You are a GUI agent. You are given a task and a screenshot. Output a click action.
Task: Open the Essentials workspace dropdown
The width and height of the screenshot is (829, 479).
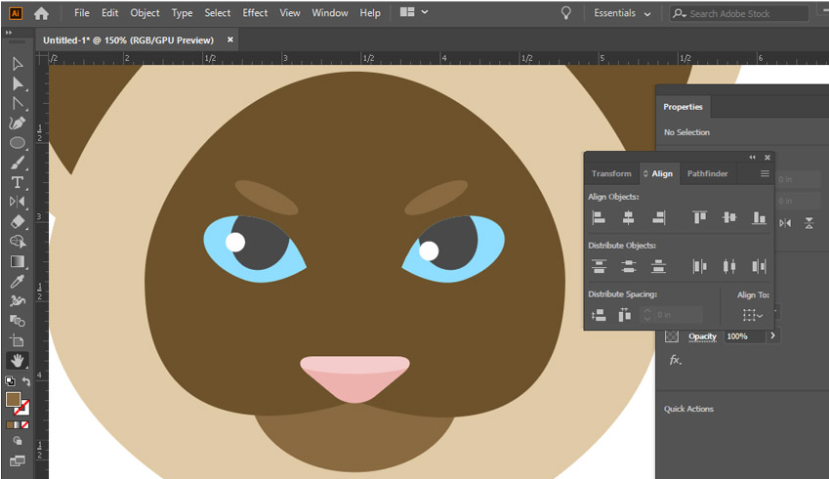[x=622, y=13]
